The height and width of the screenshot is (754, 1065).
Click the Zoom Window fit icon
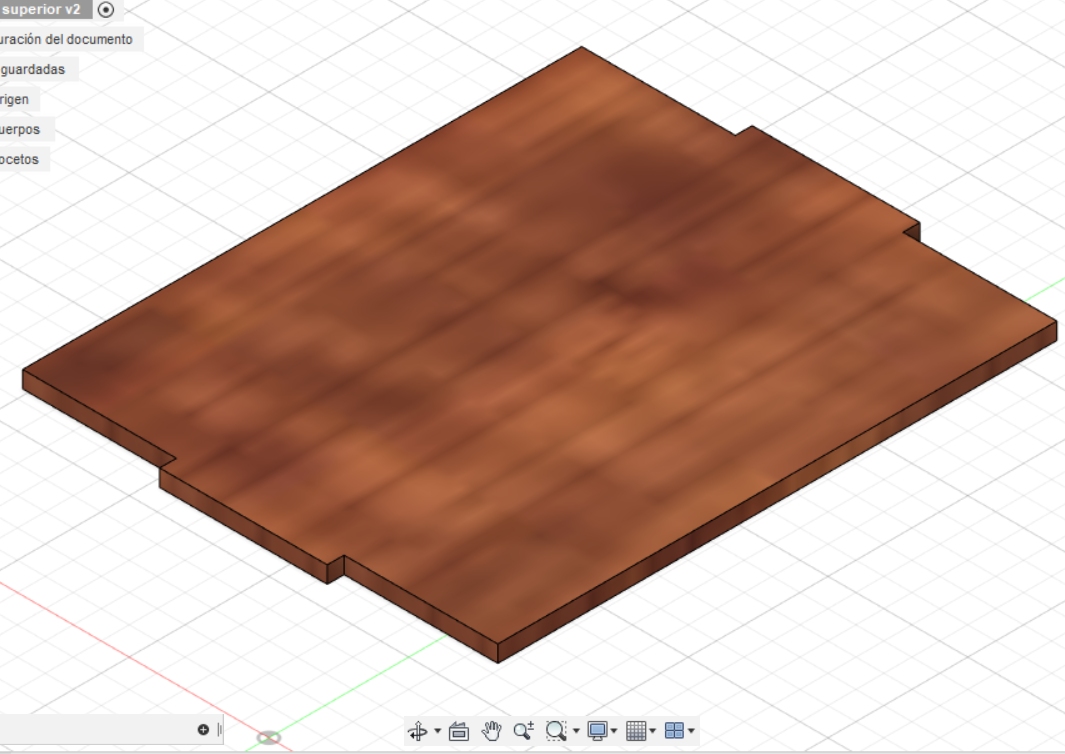point(556,731)
